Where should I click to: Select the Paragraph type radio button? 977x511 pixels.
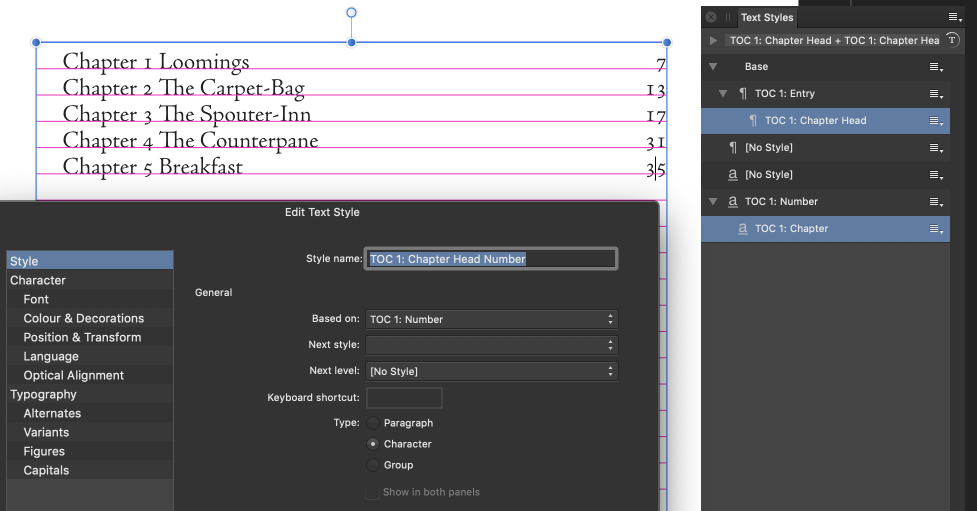pos(374,423)
